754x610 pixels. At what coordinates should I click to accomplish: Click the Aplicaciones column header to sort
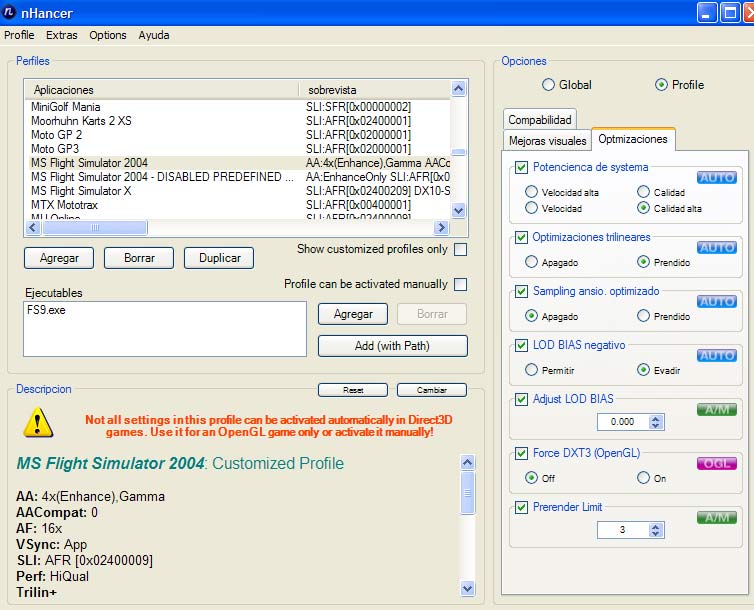(x=160, y=90)
